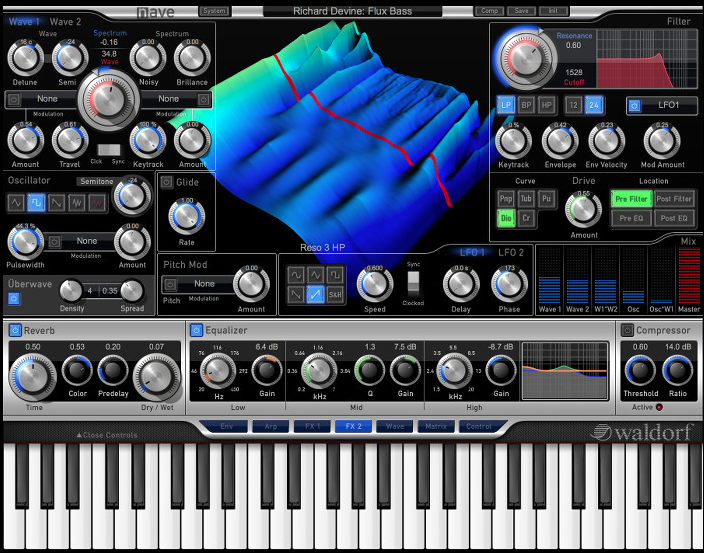Click the Save button
This screenshot has width=704, height=553.
(x=521, y=11)
